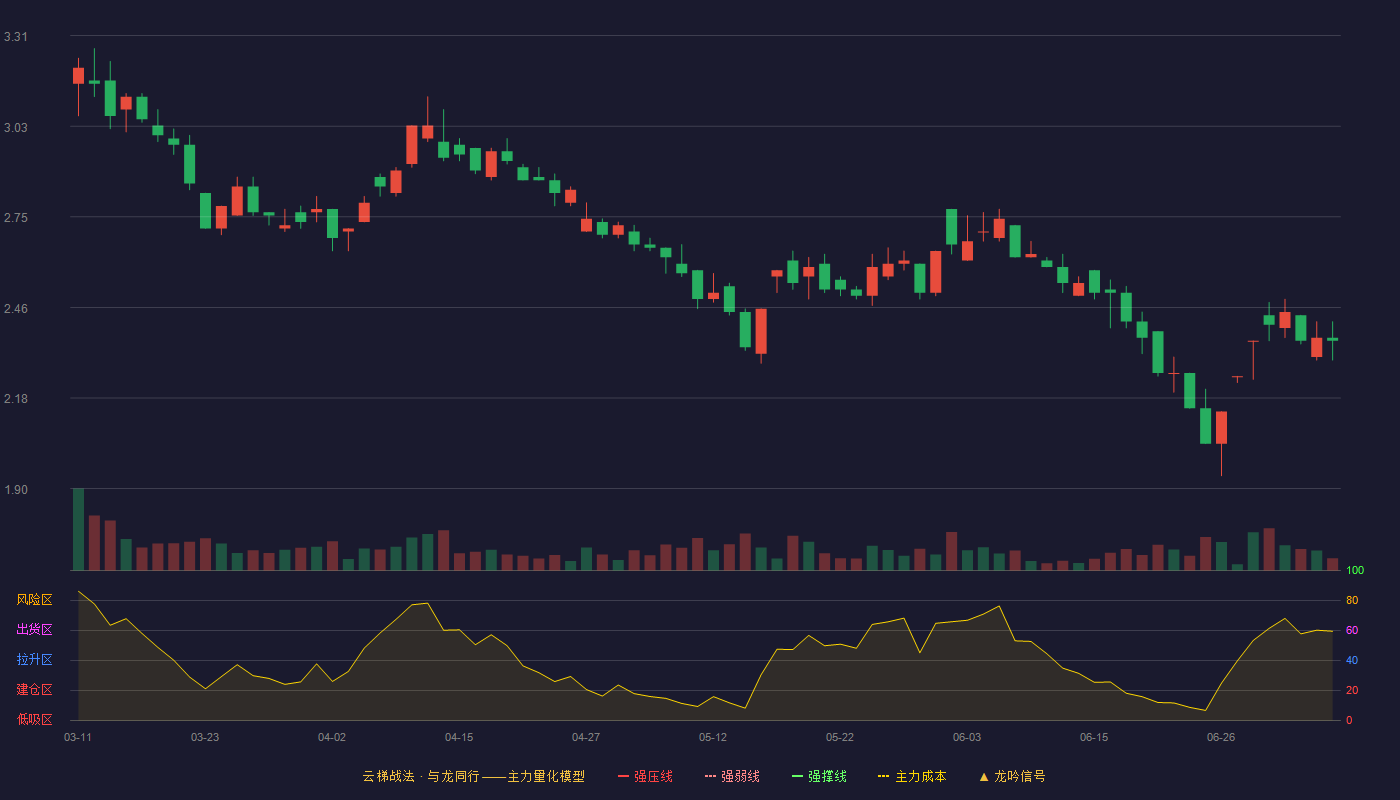The image size is (1400, 800).
Task: Click the 05-22 date label
Action: 840,737
